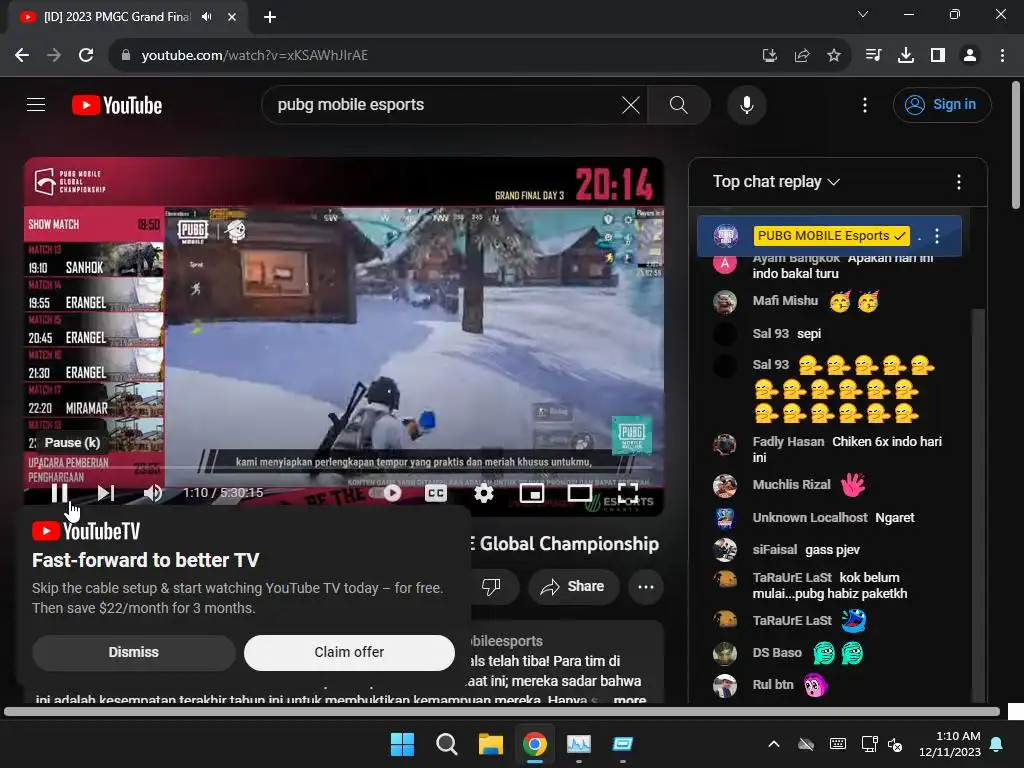Pause the video with the pause button

pyautogui.click(x=59, y=493)
